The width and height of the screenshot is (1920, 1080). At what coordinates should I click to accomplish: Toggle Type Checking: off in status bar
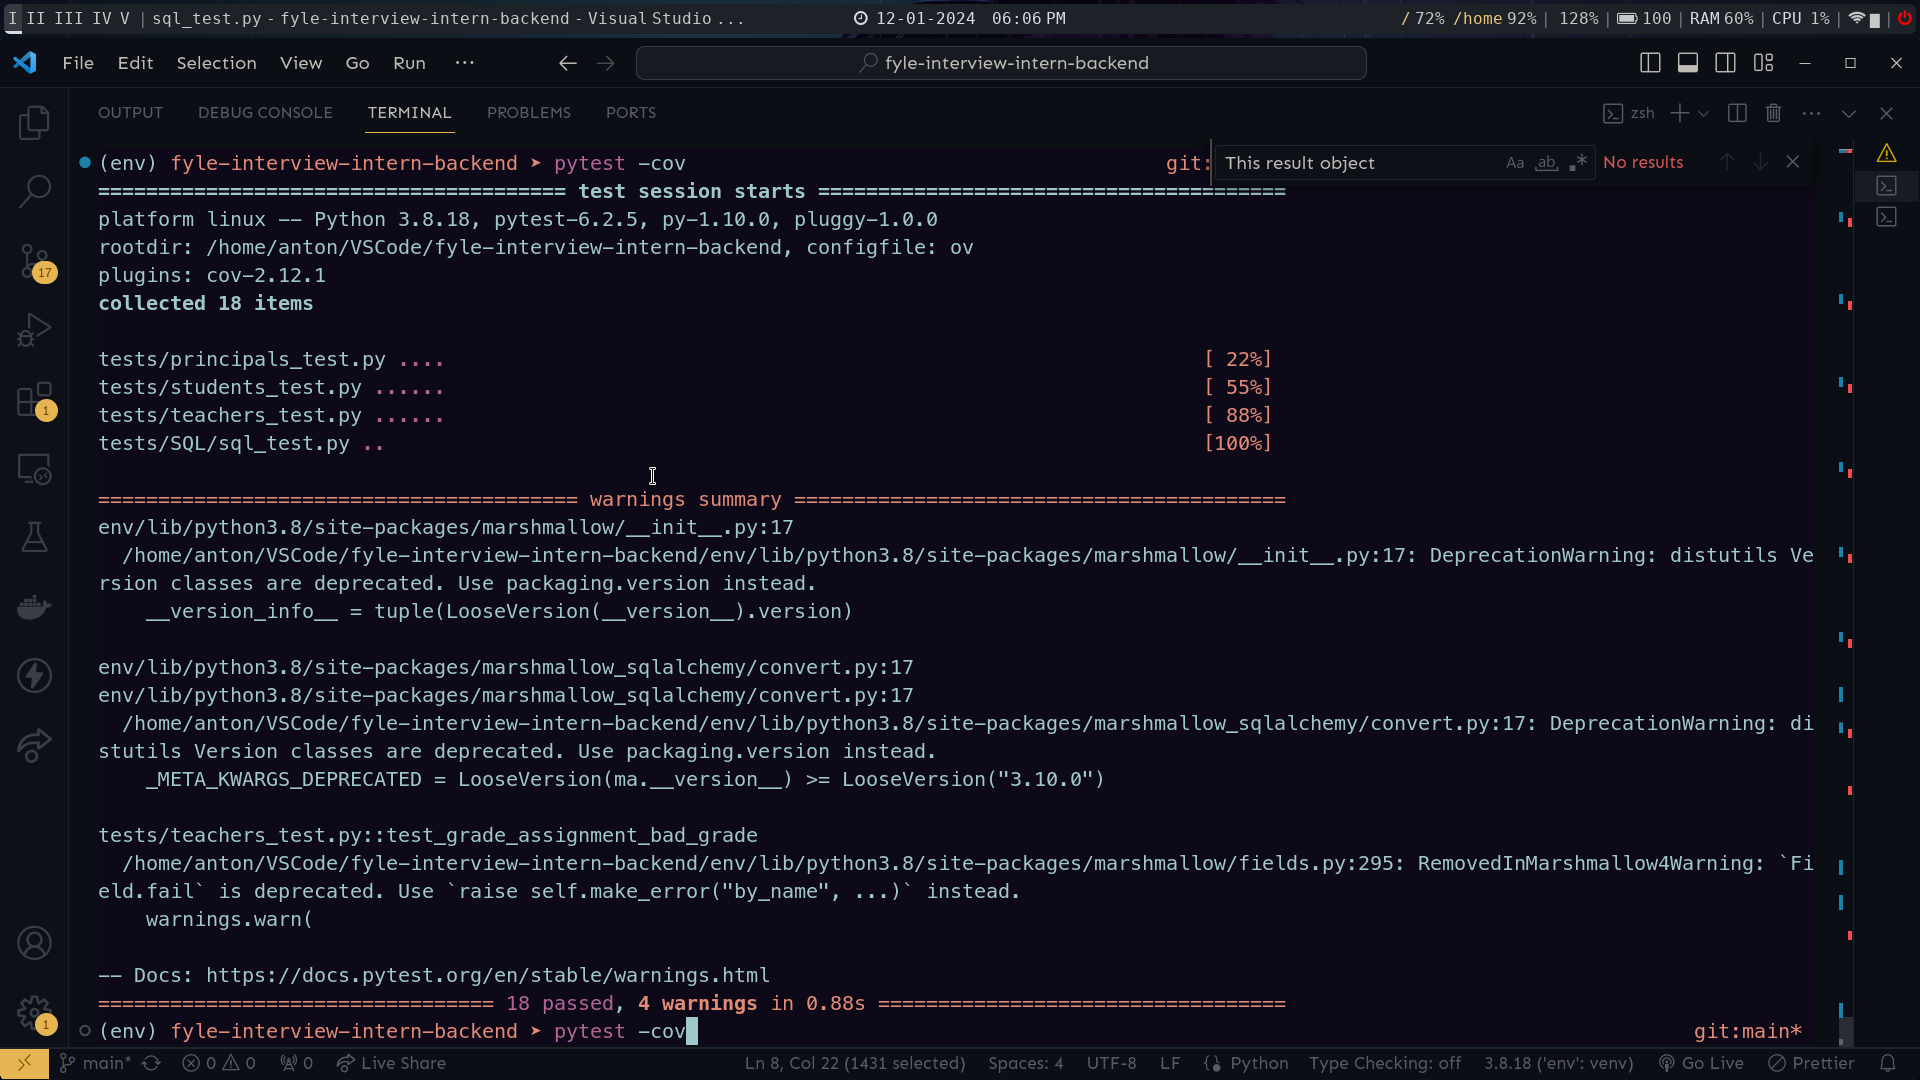(x=1385, y=1064)
